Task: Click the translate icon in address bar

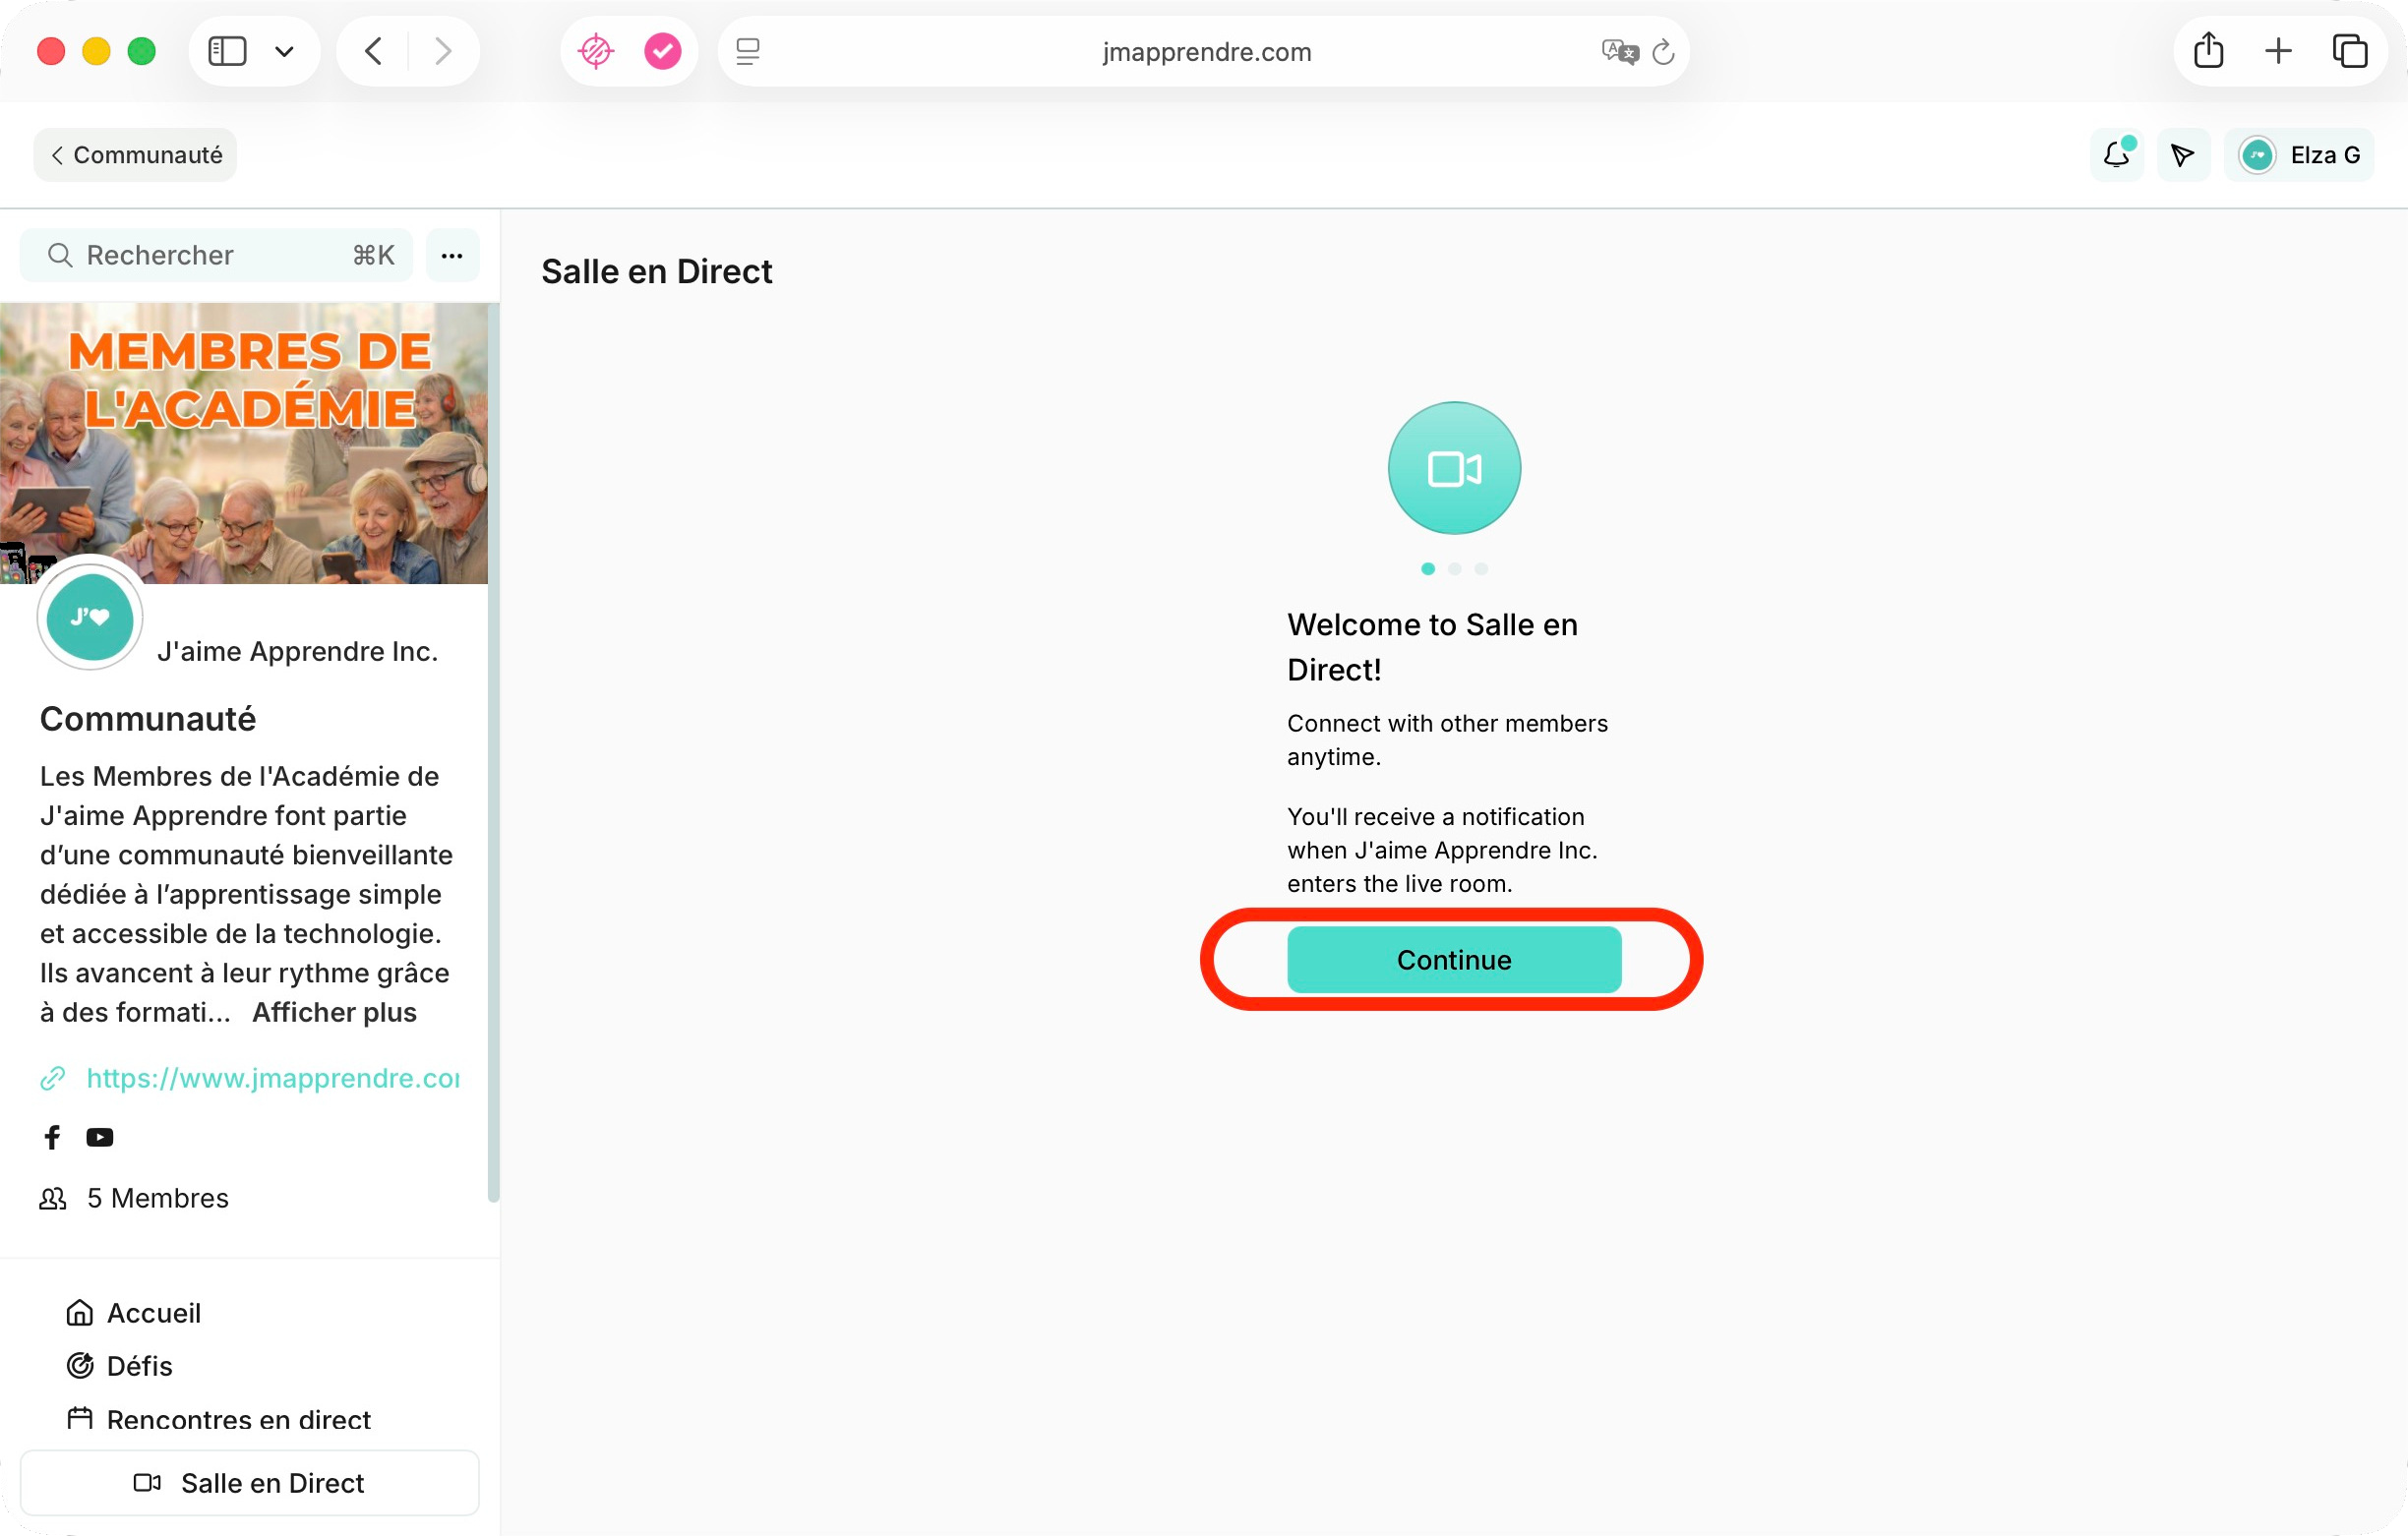Action: click(x=1619, y=52)
